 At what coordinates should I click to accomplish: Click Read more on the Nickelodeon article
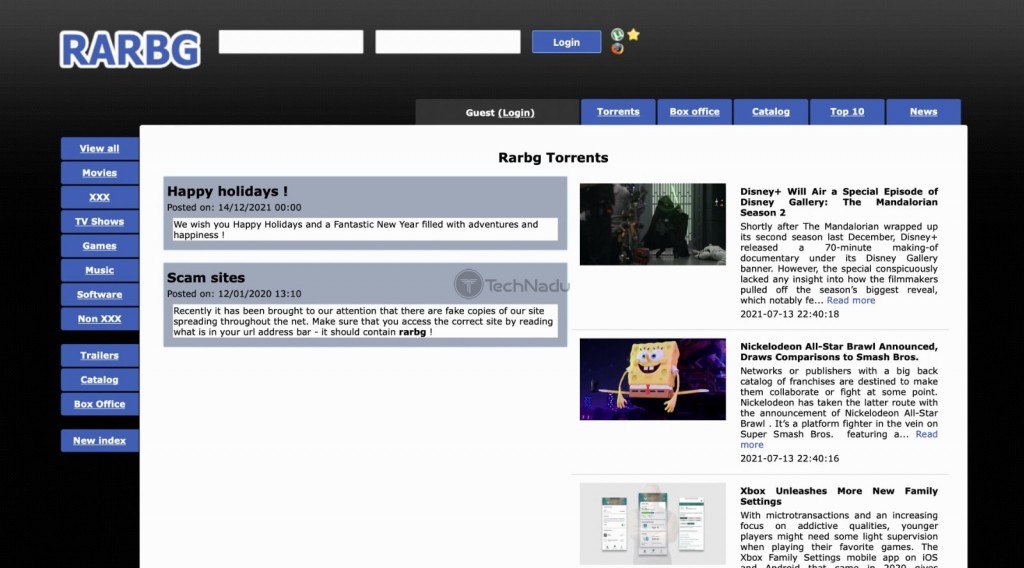[x=926, y=434]
